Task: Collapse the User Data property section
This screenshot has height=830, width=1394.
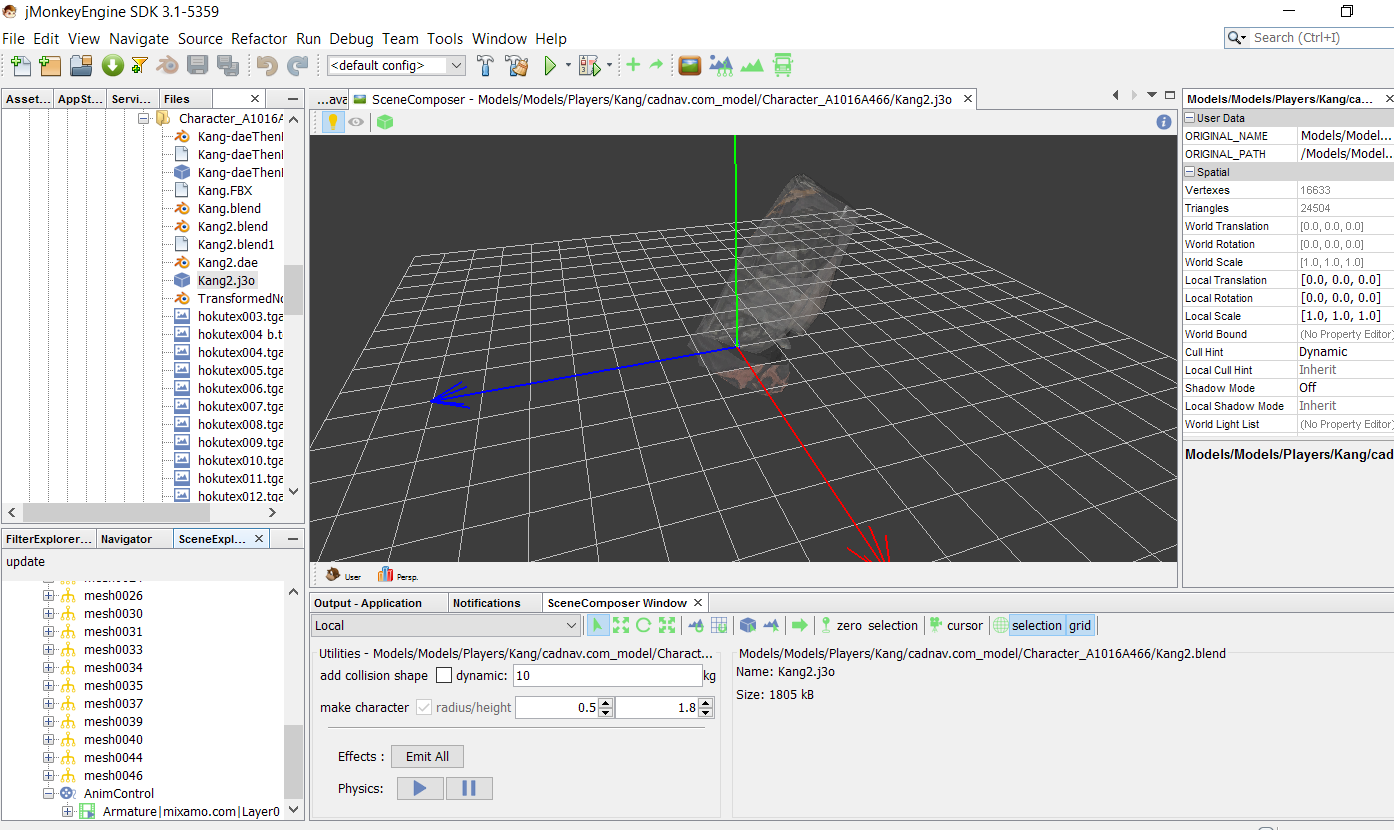Action: click(1190, 118)
